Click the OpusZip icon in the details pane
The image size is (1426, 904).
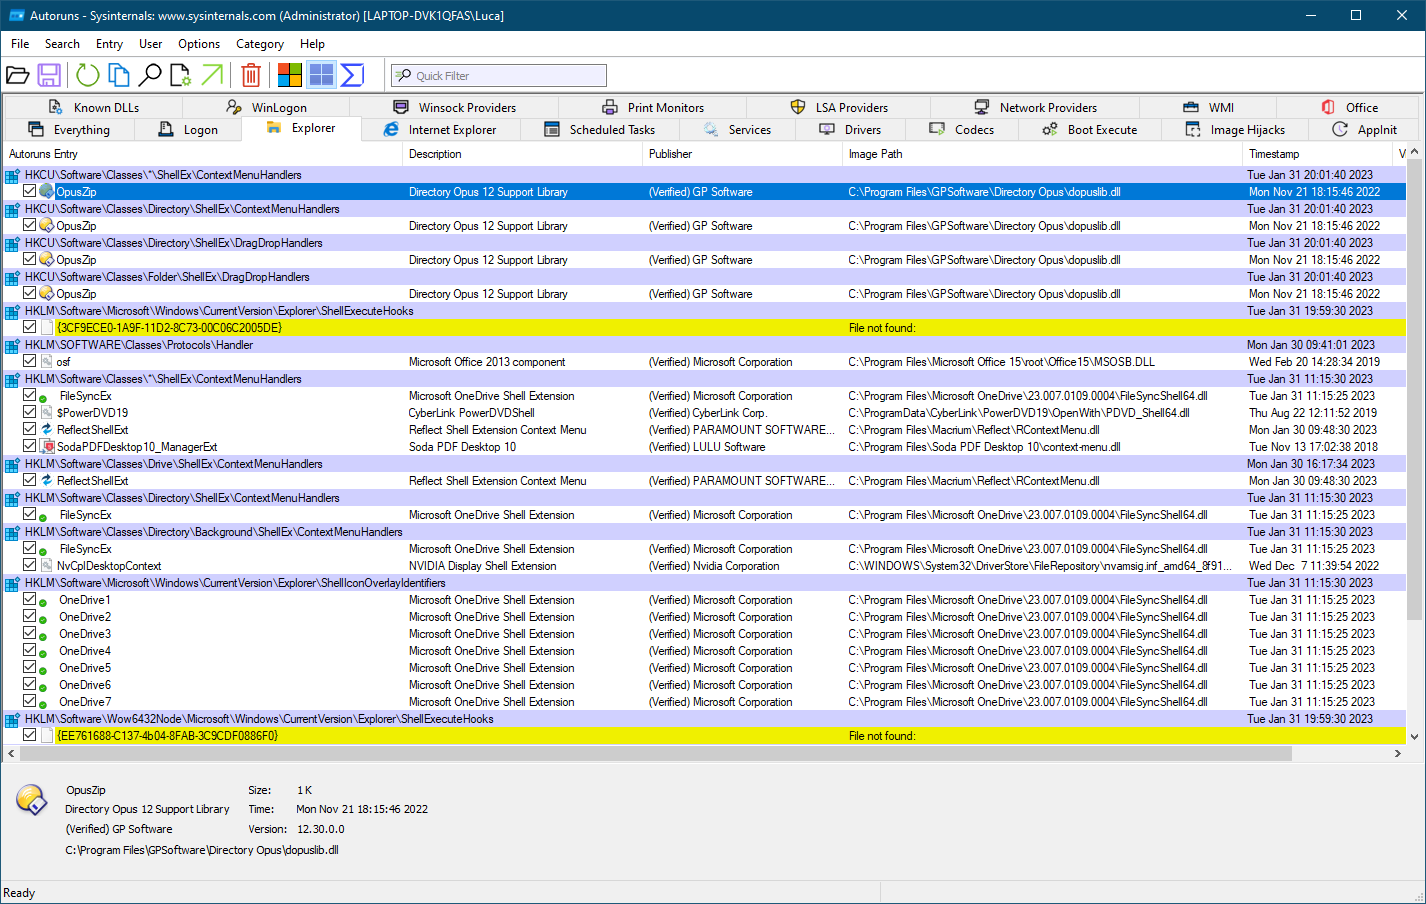coord(31,799)
